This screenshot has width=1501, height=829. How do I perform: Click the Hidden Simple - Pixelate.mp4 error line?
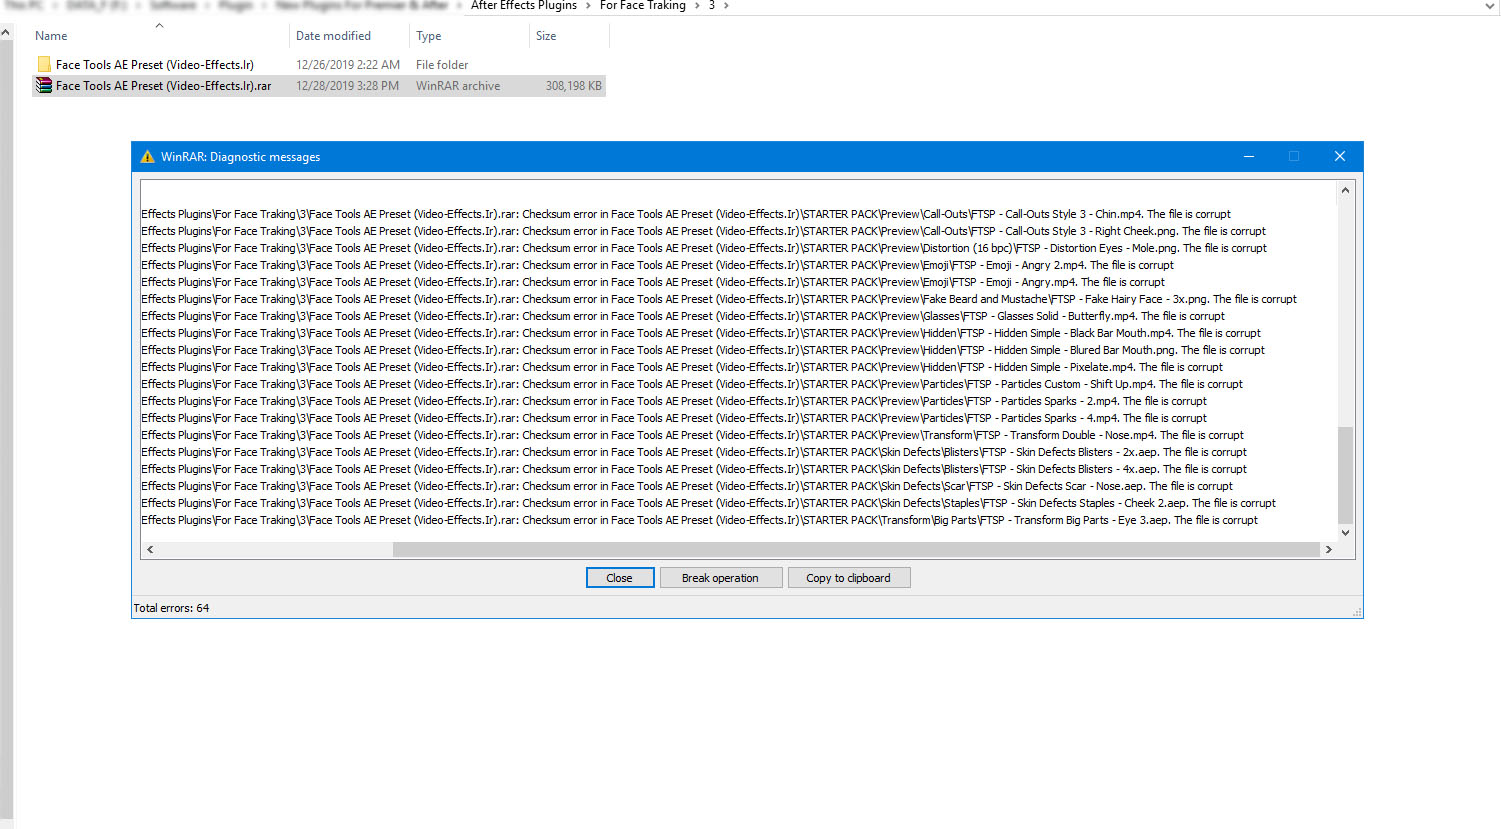click(x=682, y=367)
